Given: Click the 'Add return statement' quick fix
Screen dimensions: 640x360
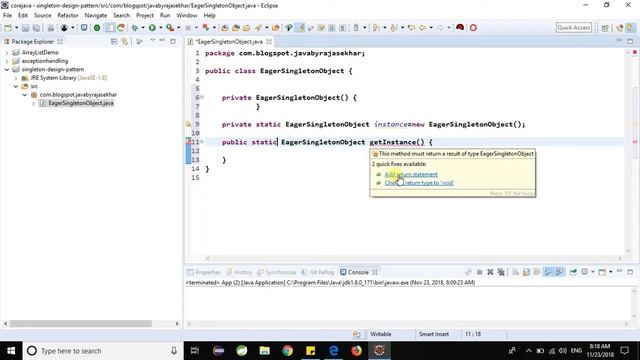Looking at the screenshot, I should click(x=411, y=175).
